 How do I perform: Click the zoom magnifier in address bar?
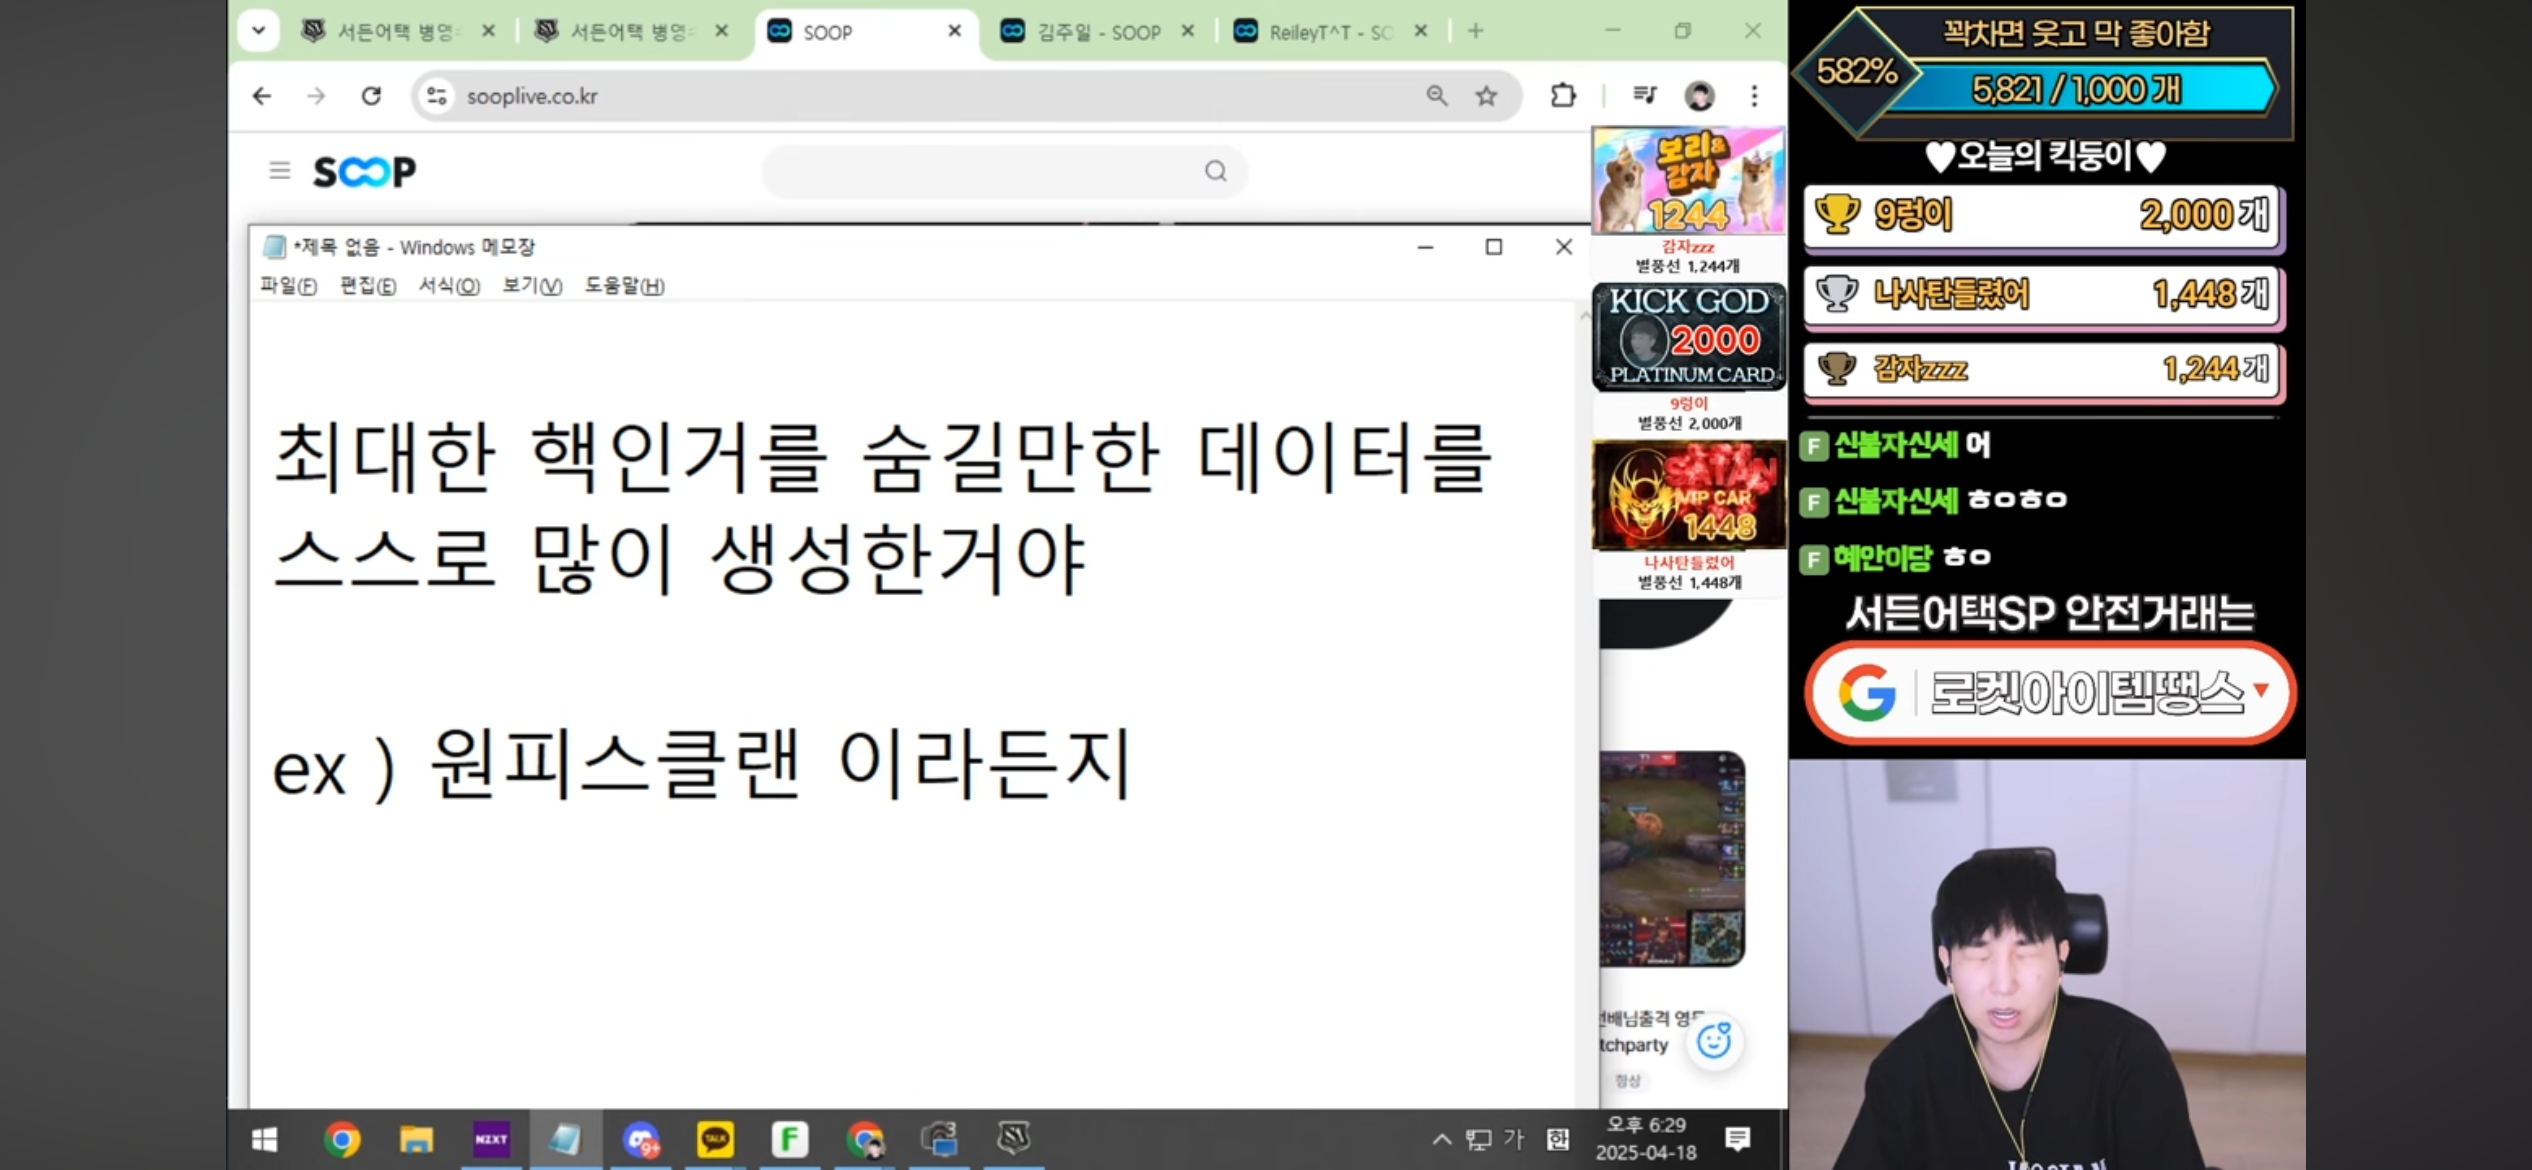coord(1437,96)
